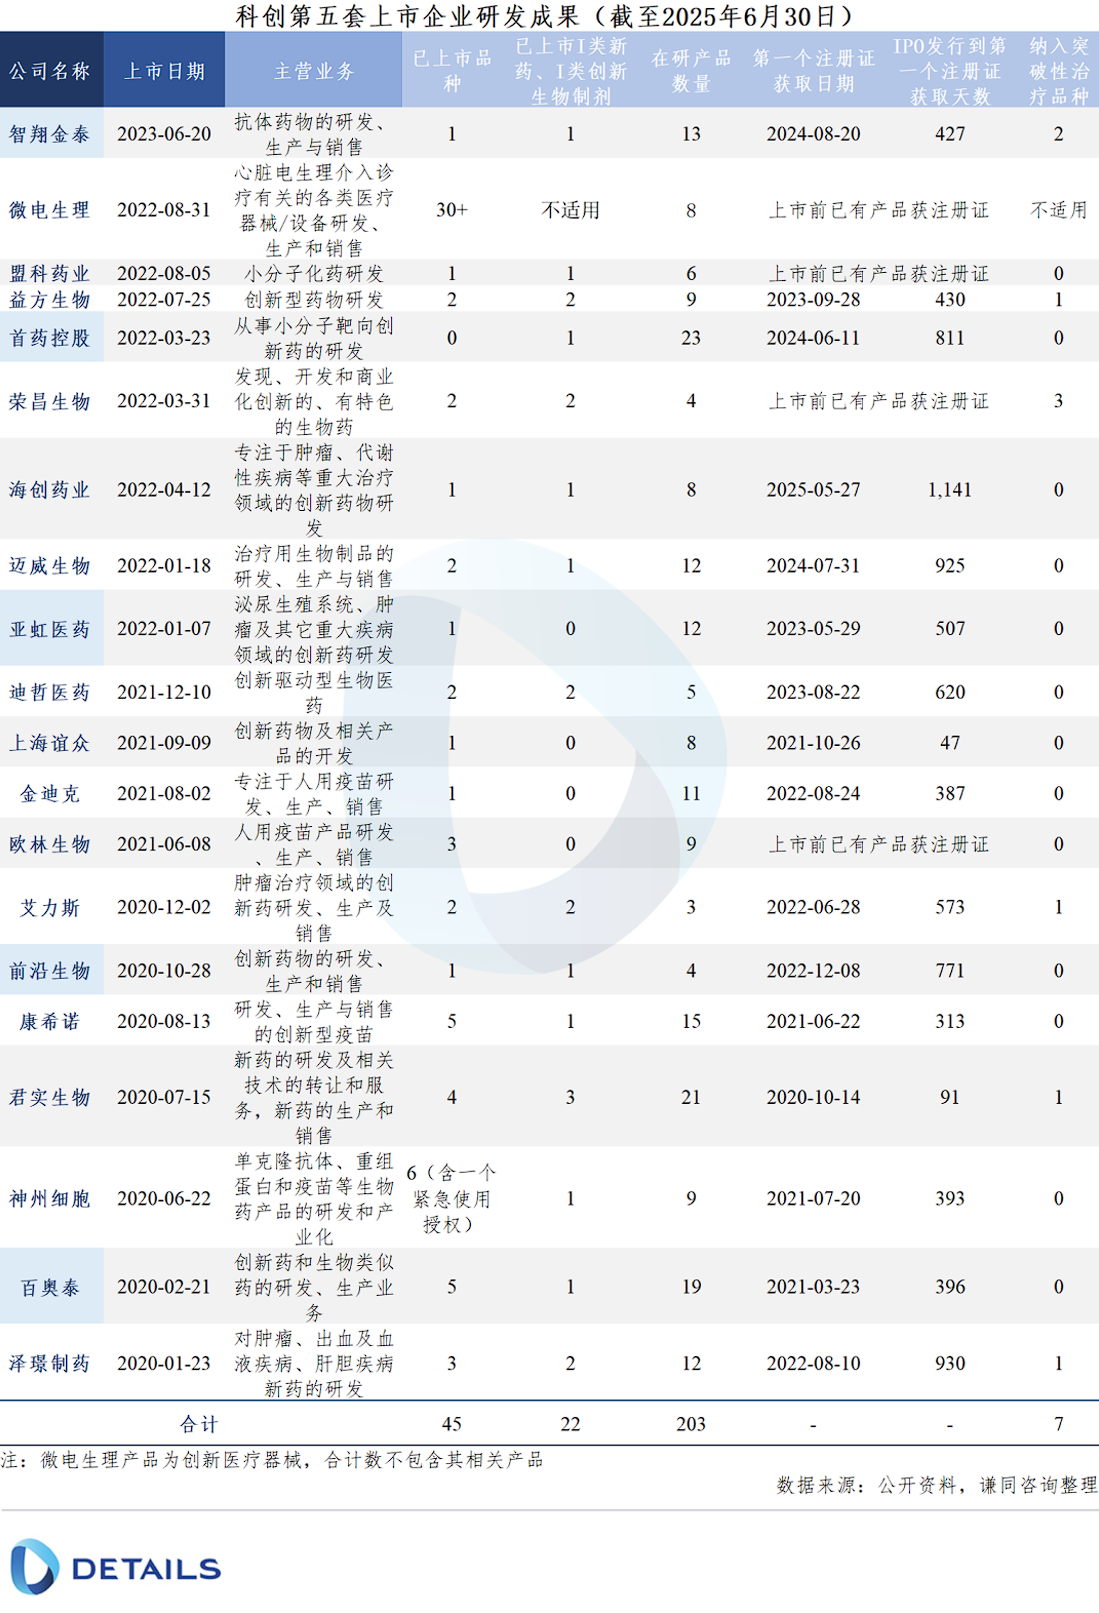
Task: Click listing date 2022-04-12
Action: (x=164, y=490)
